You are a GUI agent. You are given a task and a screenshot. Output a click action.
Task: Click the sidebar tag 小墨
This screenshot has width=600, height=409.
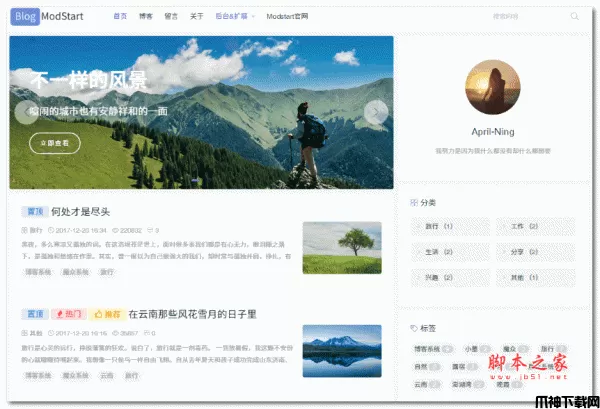pyautogui.click(x=477, y=349)
